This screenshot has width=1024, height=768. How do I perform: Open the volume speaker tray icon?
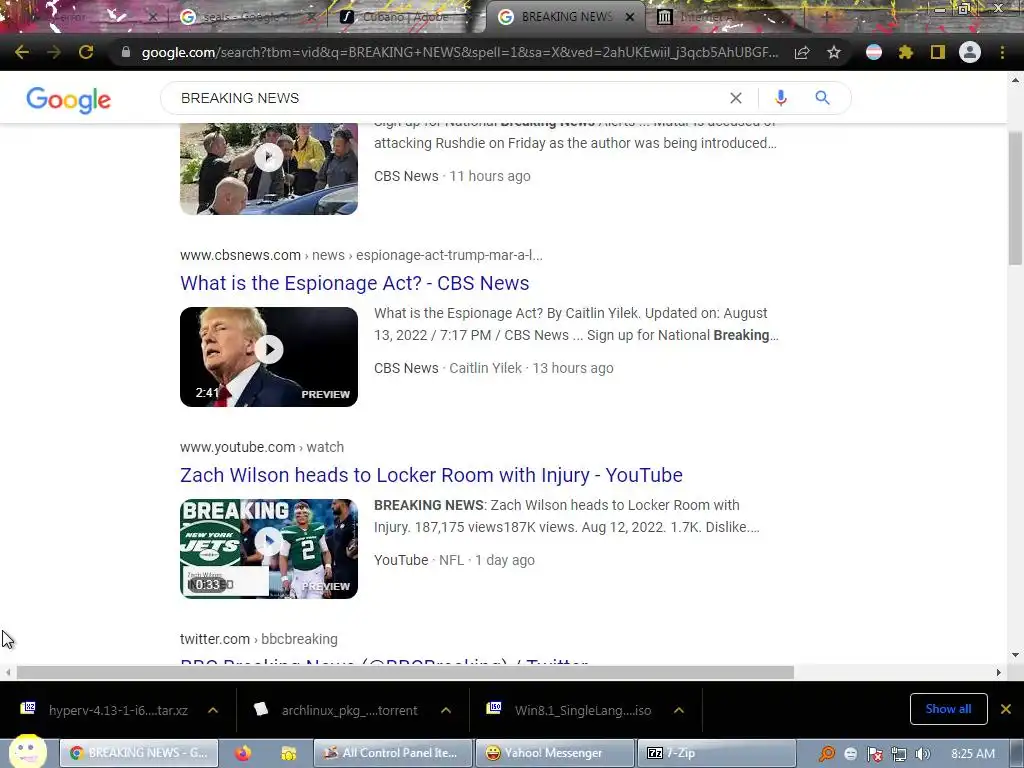click(x=922, y=754)
